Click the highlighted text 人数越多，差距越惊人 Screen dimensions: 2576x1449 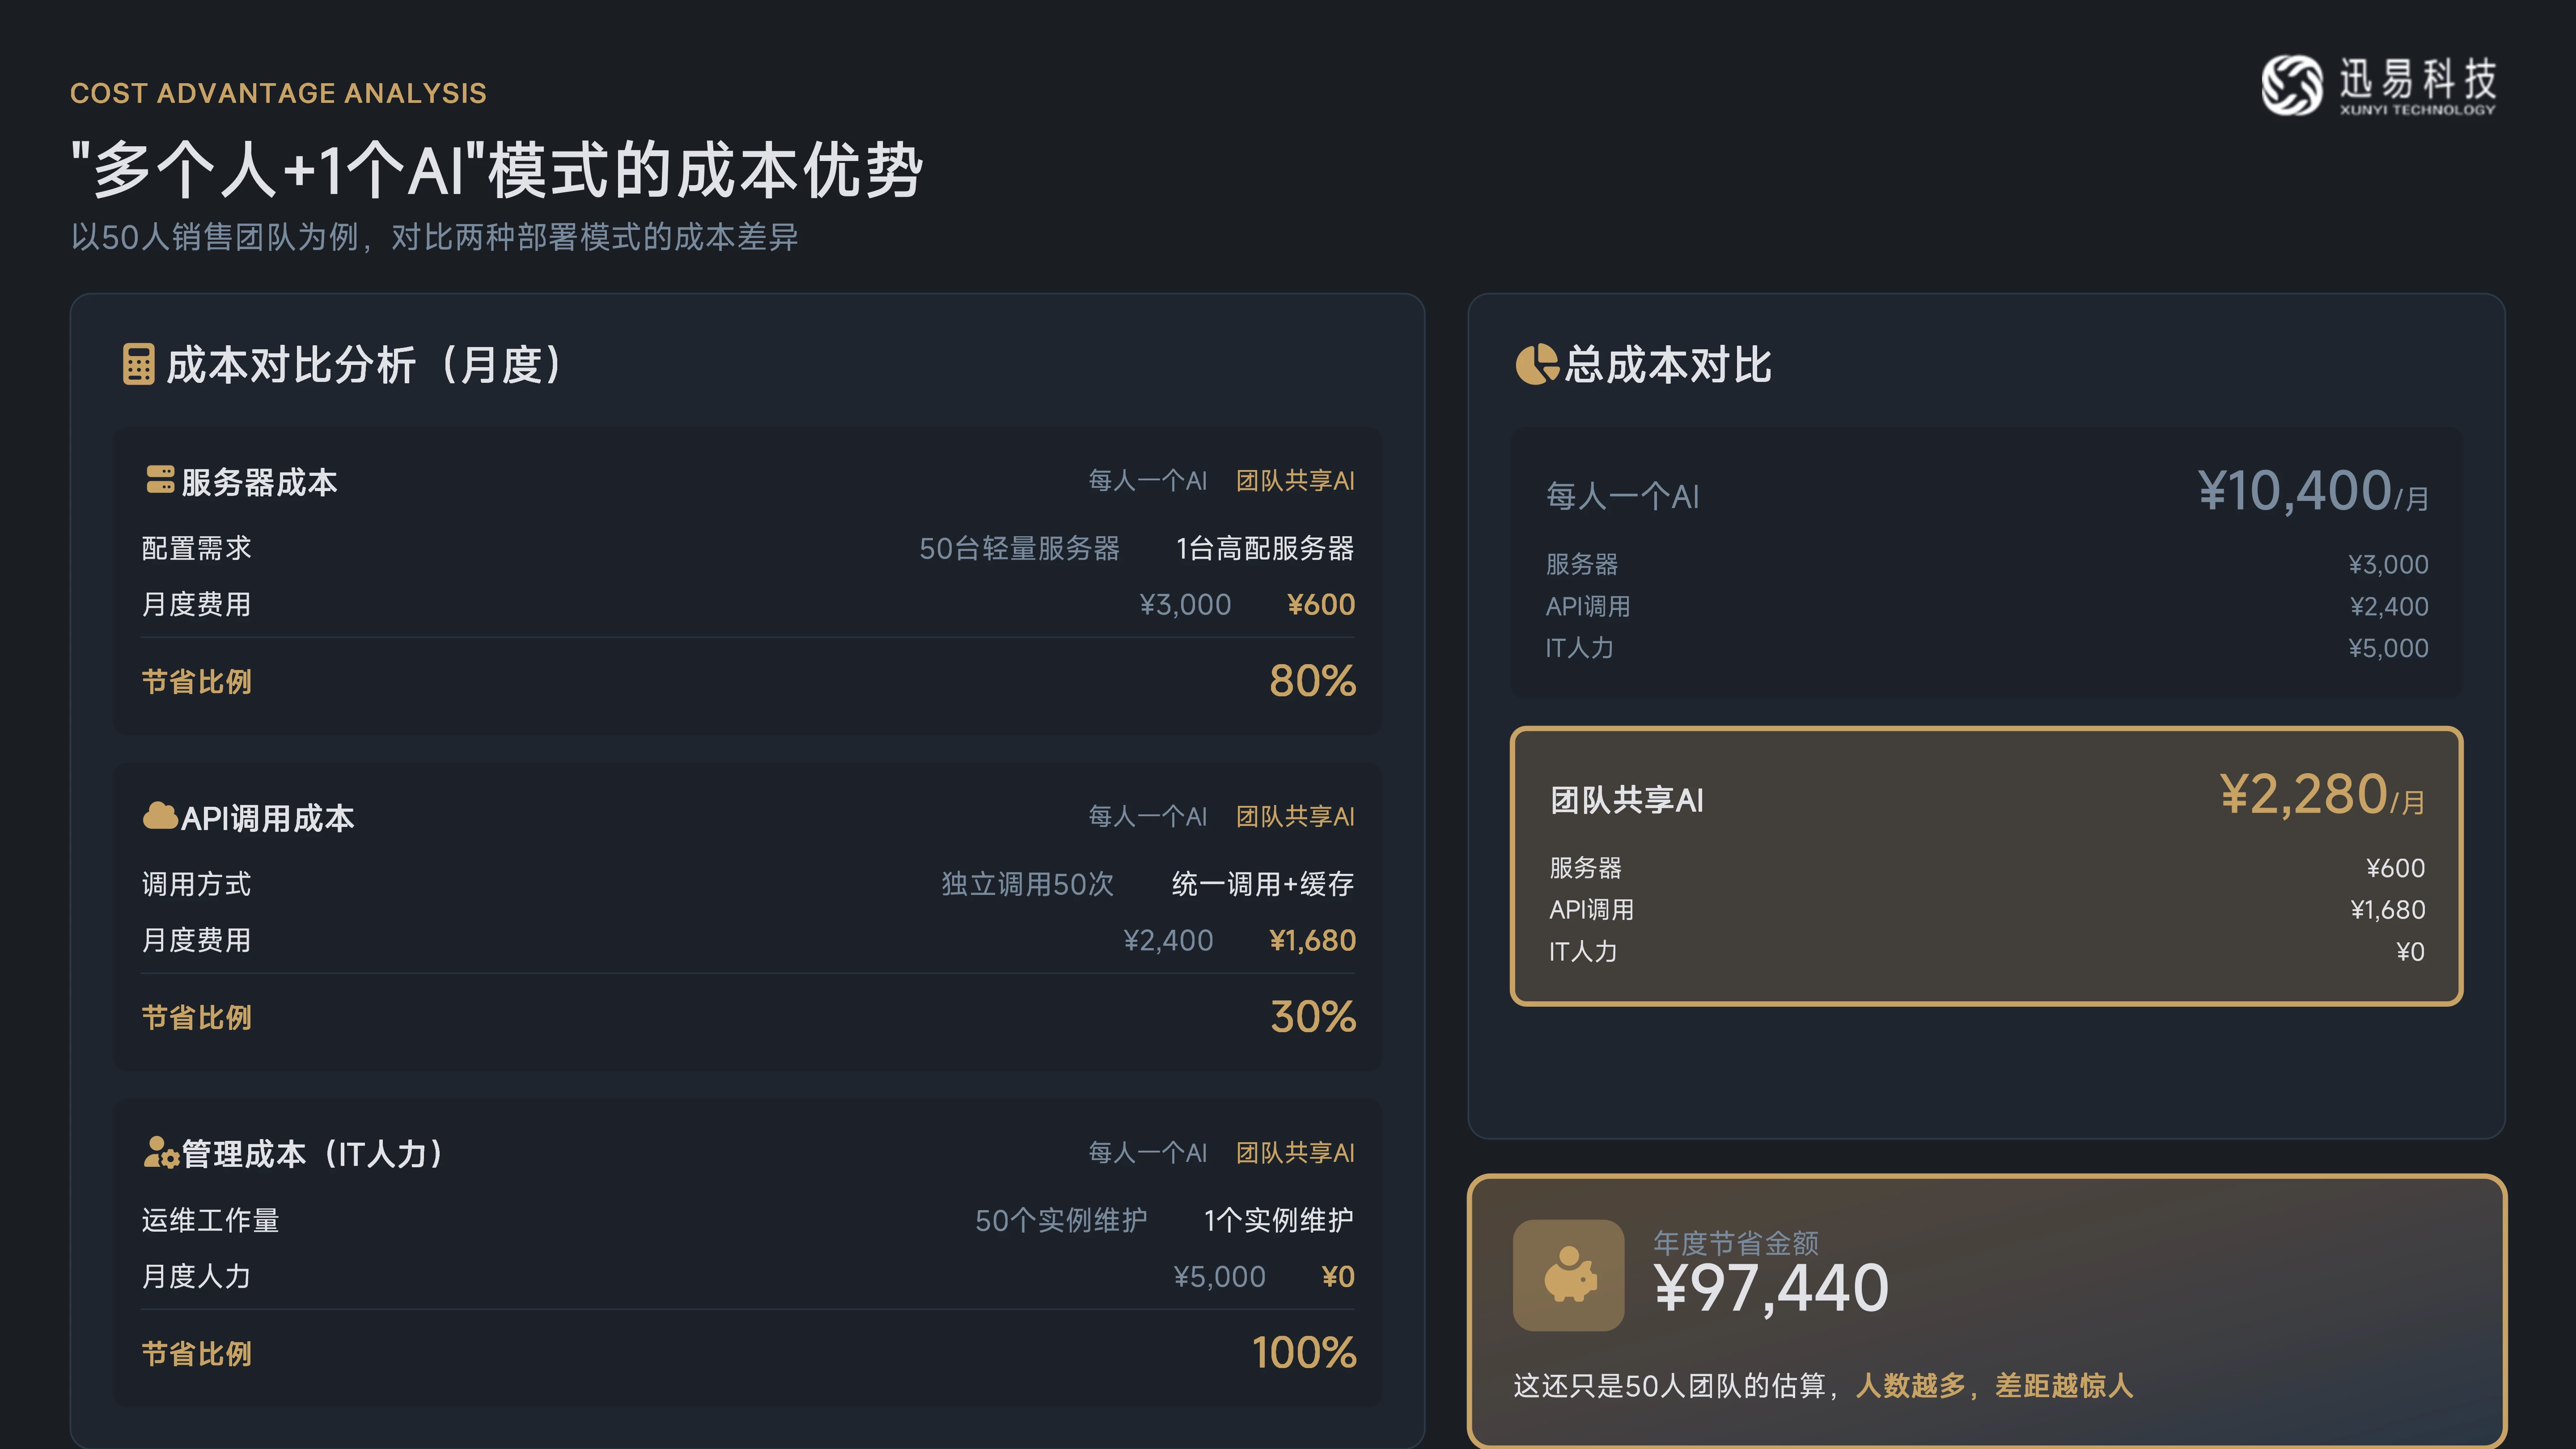(1994, 1386)
